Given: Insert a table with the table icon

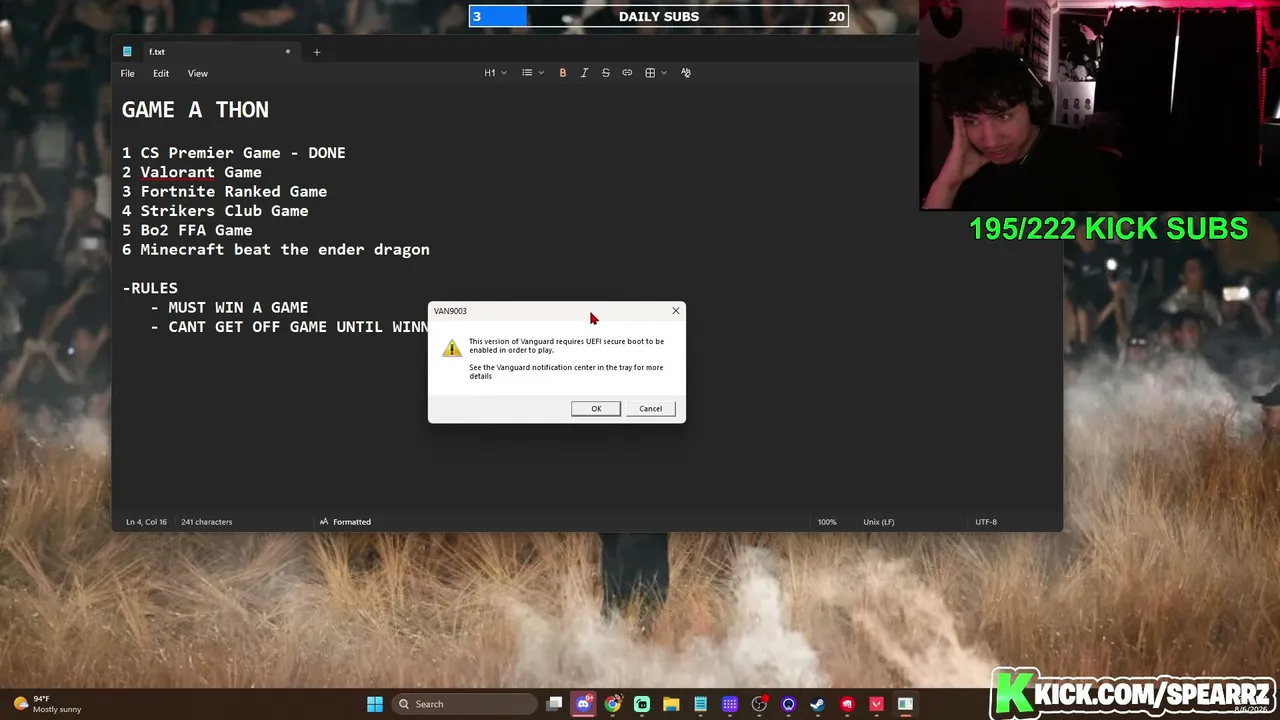Looking at the screenshot, I should point(650,73).
